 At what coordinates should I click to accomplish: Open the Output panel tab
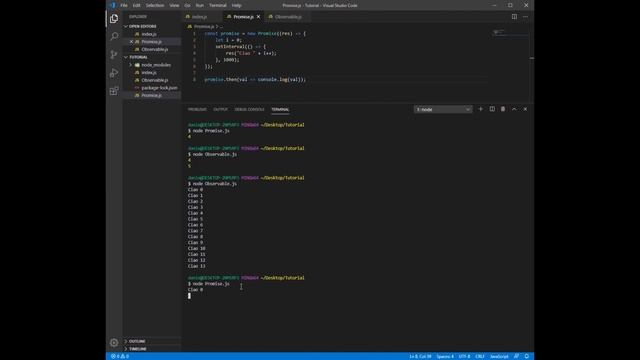pos(220,109)
